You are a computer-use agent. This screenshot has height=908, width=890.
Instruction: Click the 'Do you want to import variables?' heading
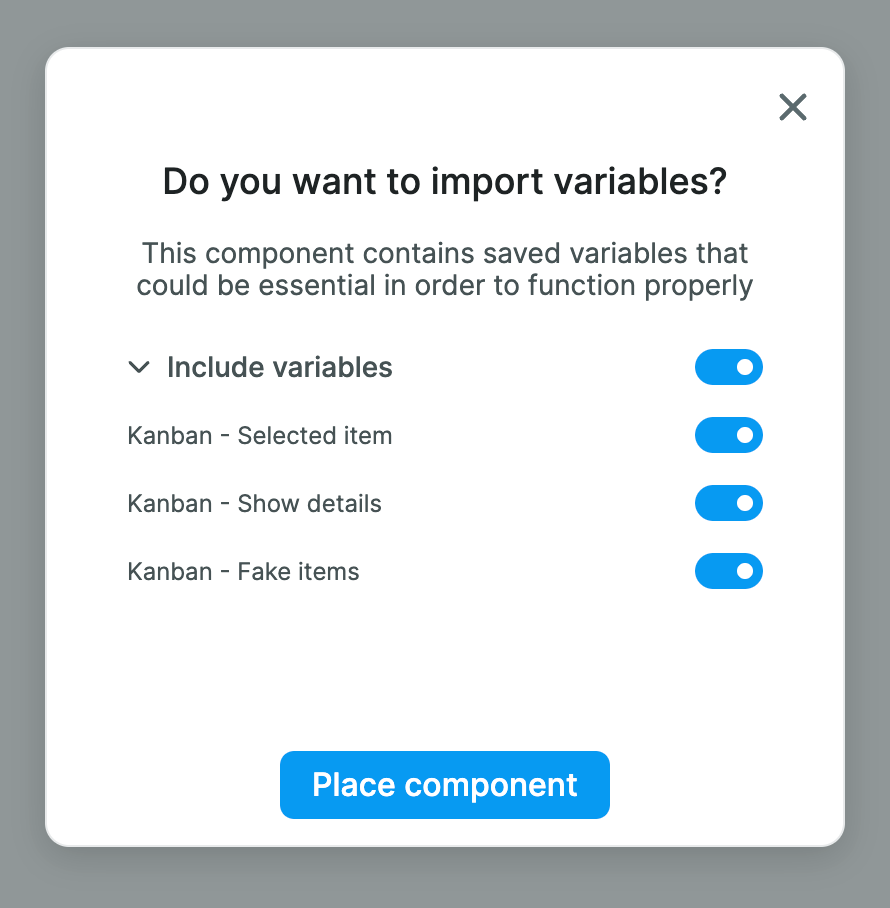pos(444,182)
